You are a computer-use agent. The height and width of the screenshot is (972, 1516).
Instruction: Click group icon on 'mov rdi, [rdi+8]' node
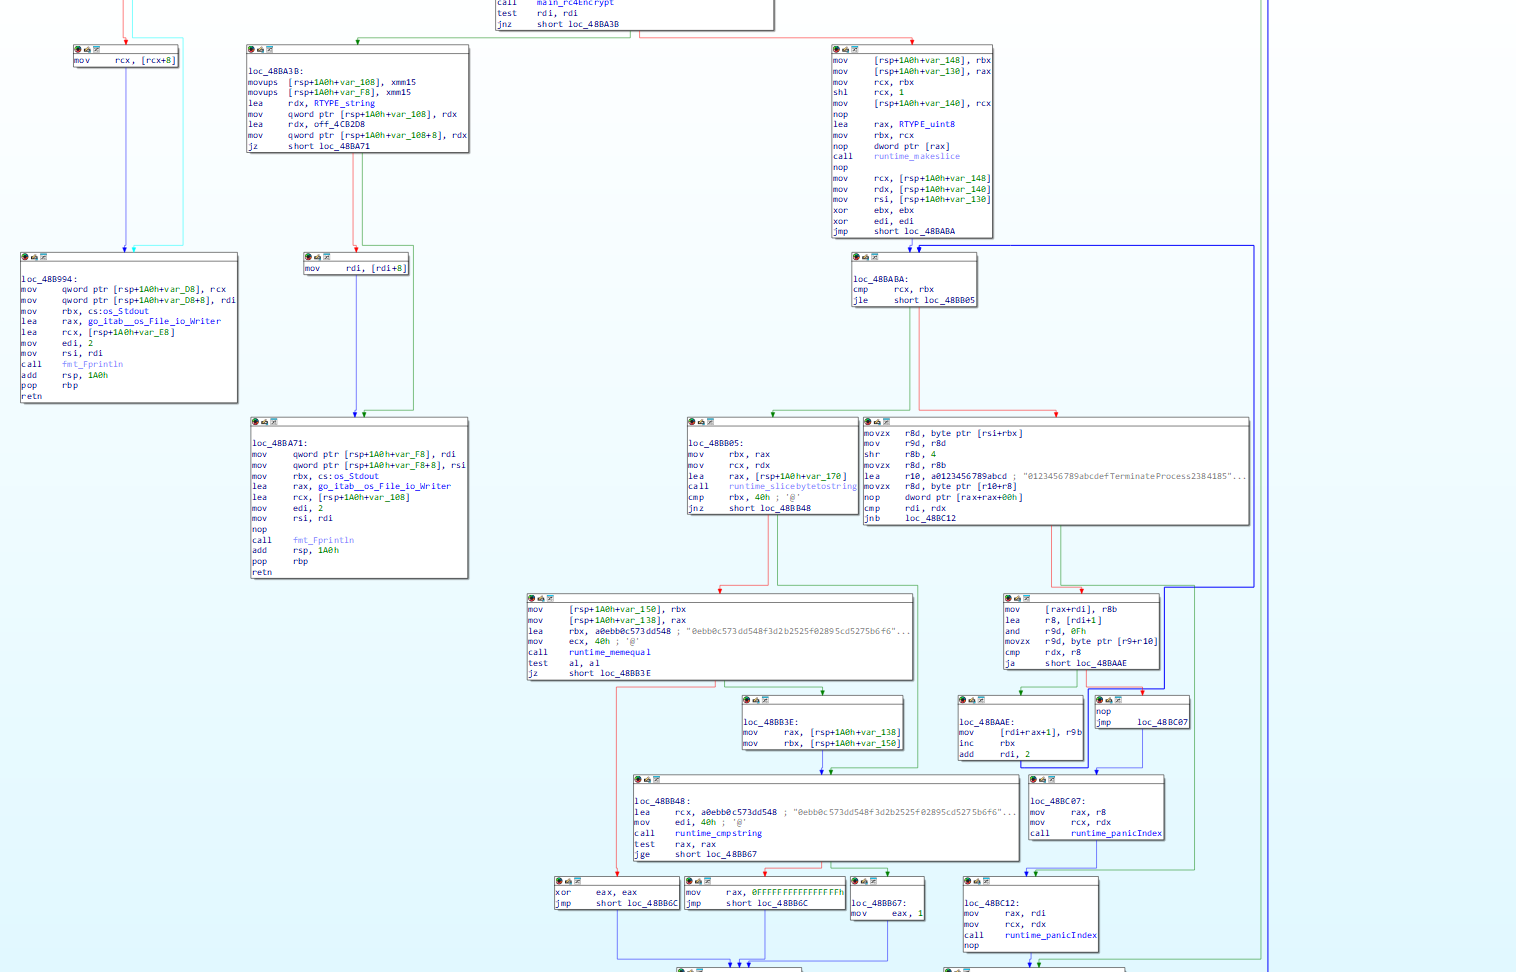coord(326,257)
